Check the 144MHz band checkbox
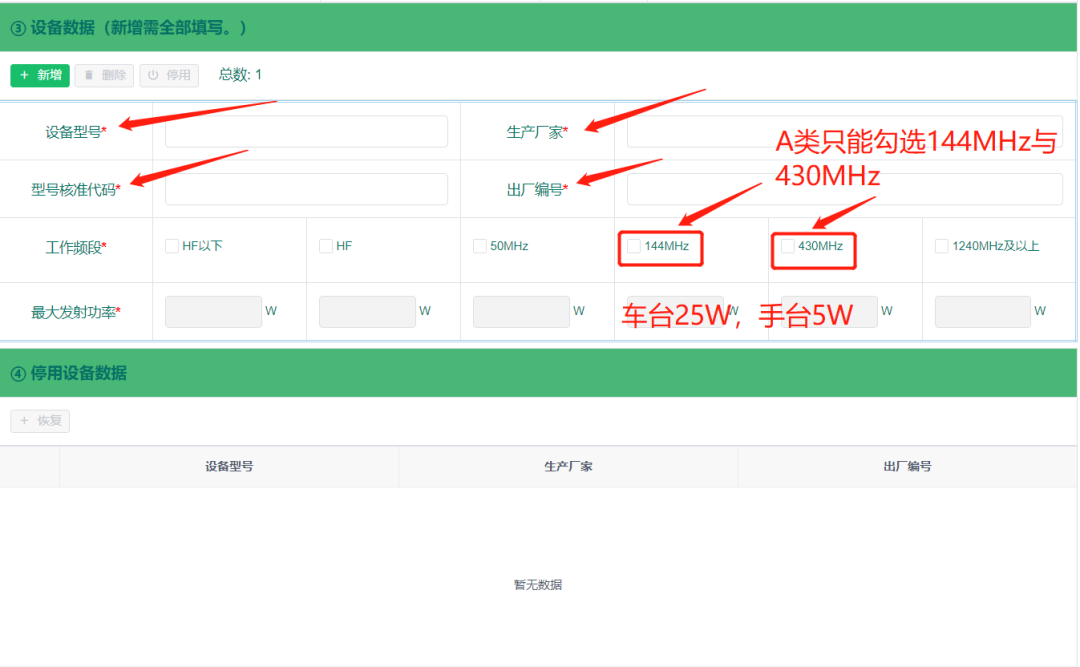This screenshot has width=1080, height=667. [x=634, y=246]
